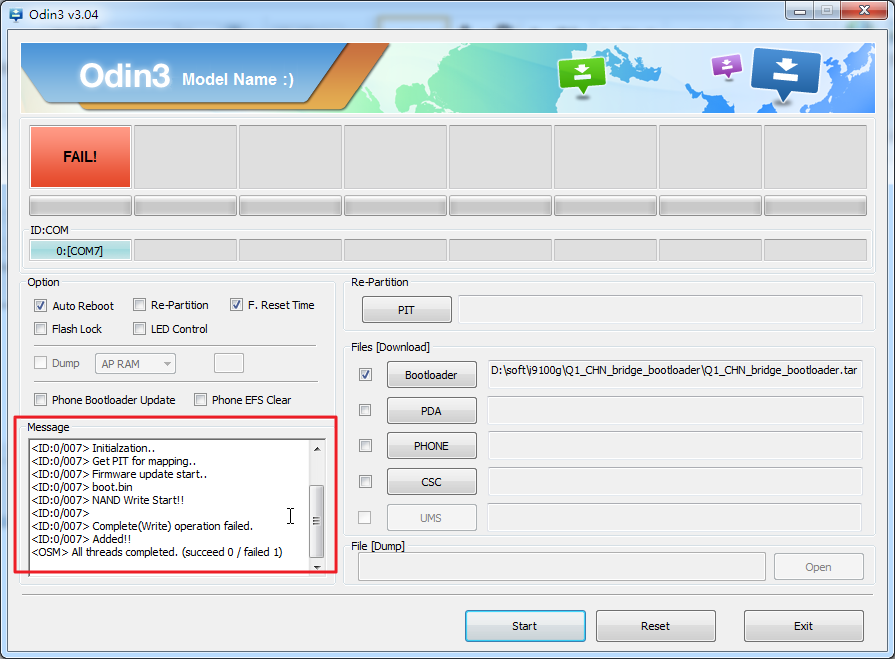Image resolution: width=895 pixels, height=659 pixels.
Task: Click the PIT file path field
Action: tap(660, 309)
